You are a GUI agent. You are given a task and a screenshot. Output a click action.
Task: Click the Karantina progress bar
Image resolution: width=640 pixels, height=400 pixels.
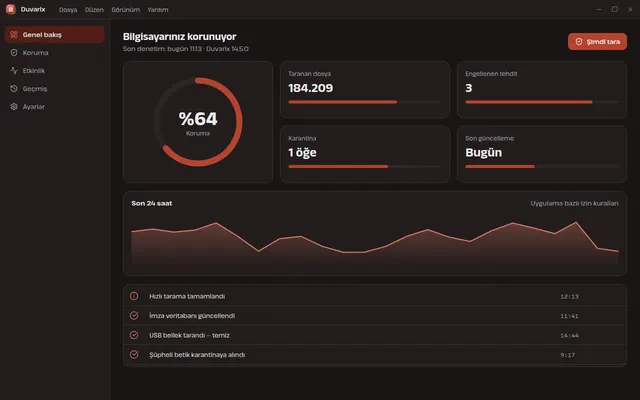click(364, 167)
